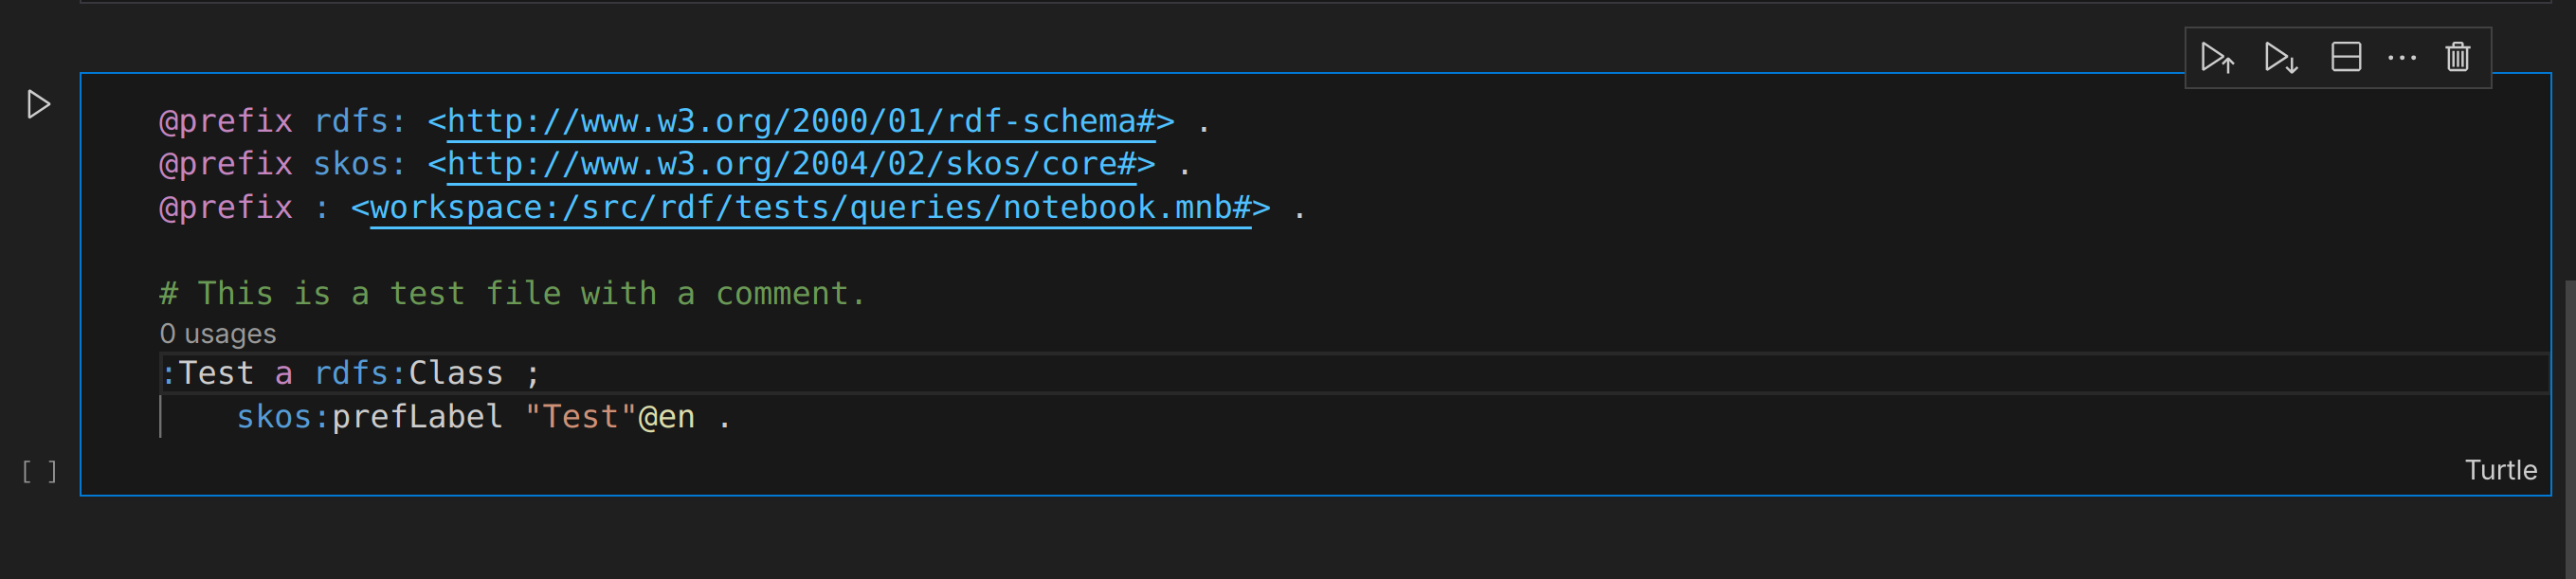The height and width of the screenshot is (579, 2576).
Task: Click the "Test"@en string literal
Action: [x=609, y=417]
